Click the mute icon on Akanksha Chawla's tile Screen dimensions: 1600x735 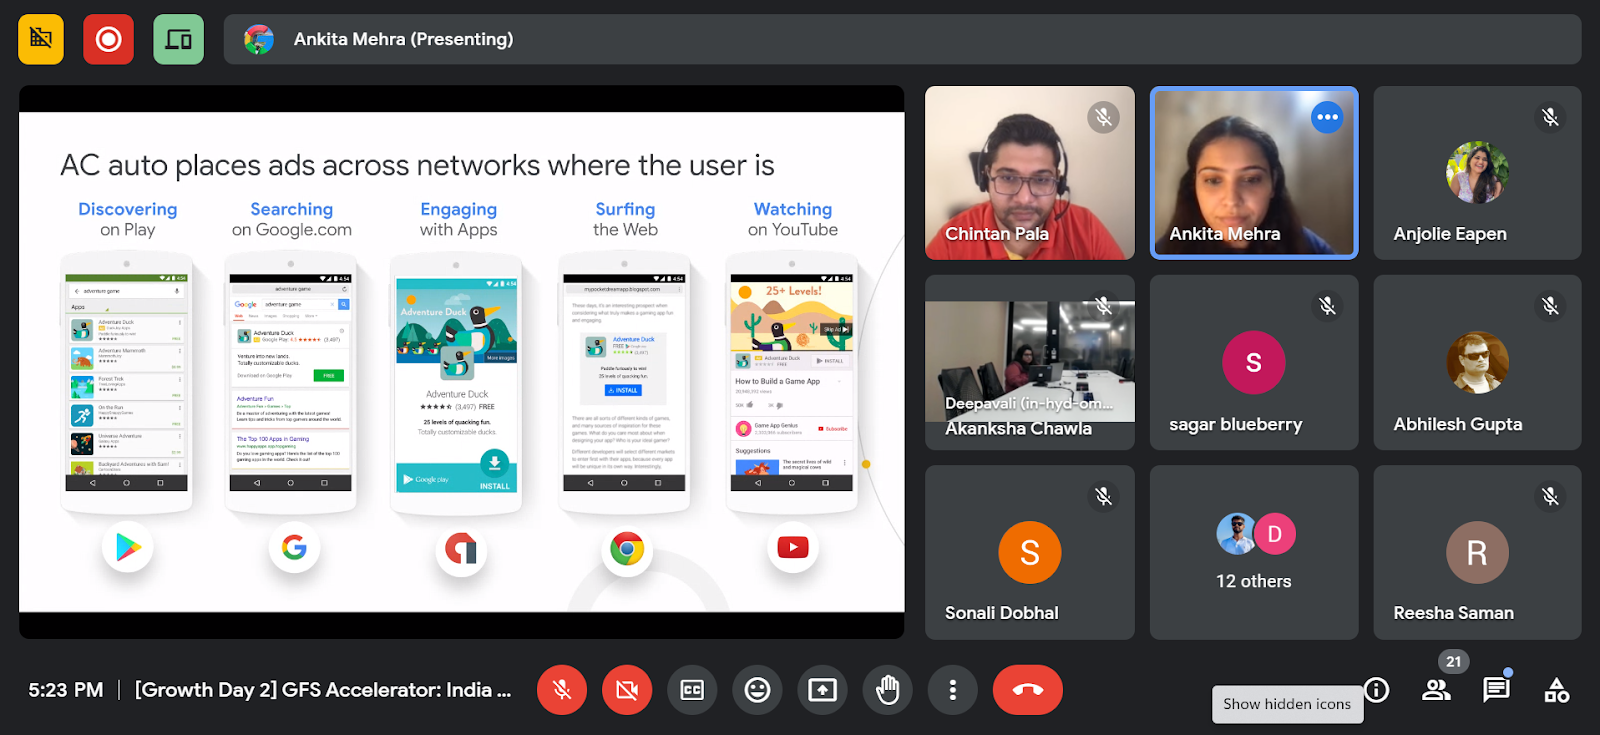coord(1103,306)
